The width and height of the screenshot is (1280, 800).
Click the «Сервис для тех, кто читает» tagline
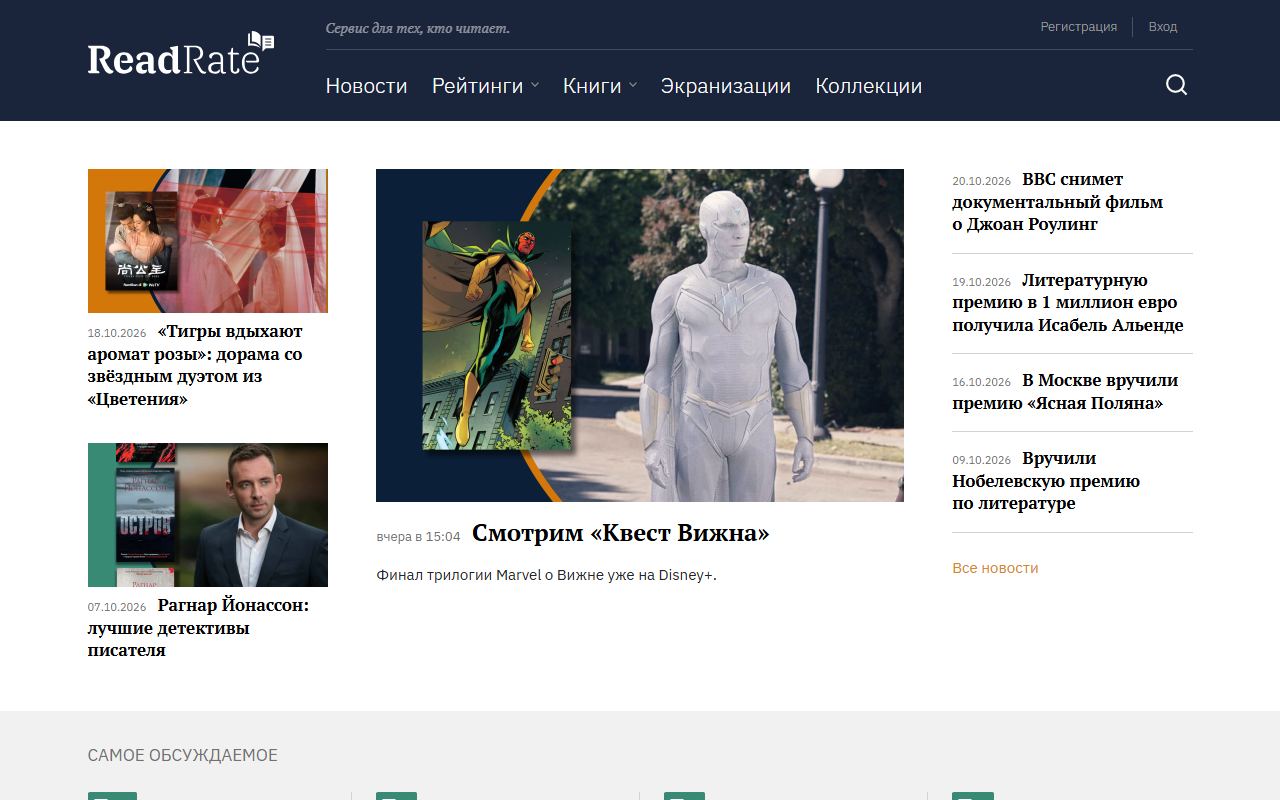[x=418, y=28]
